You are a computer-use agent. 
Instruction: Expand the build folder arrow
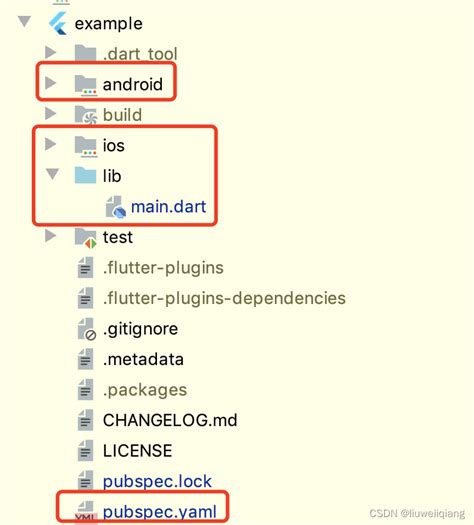(x=51, y=114)
